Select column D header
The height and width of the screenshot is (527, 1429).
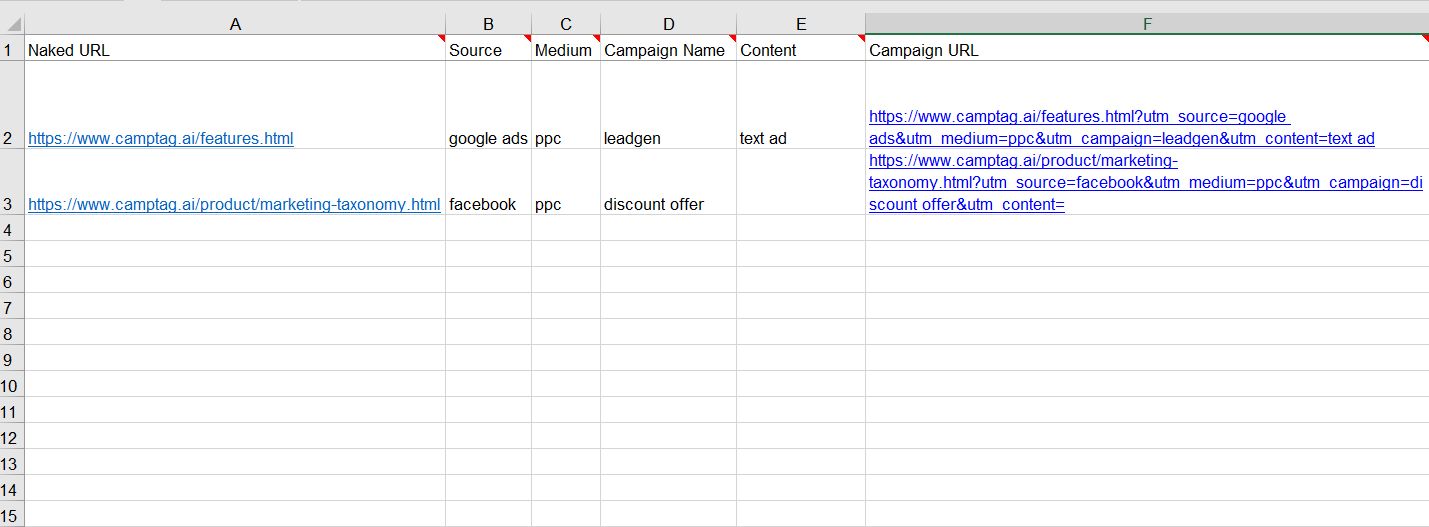coord(668,25)
